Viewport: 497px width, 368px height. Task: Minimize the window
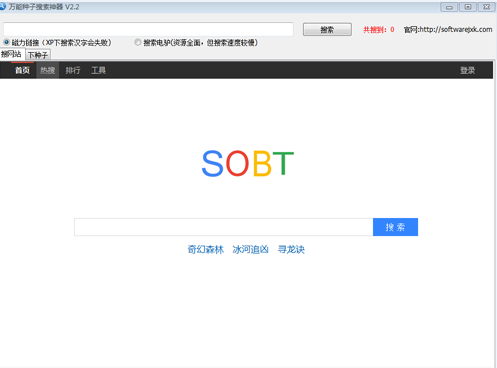coord(449,7)
